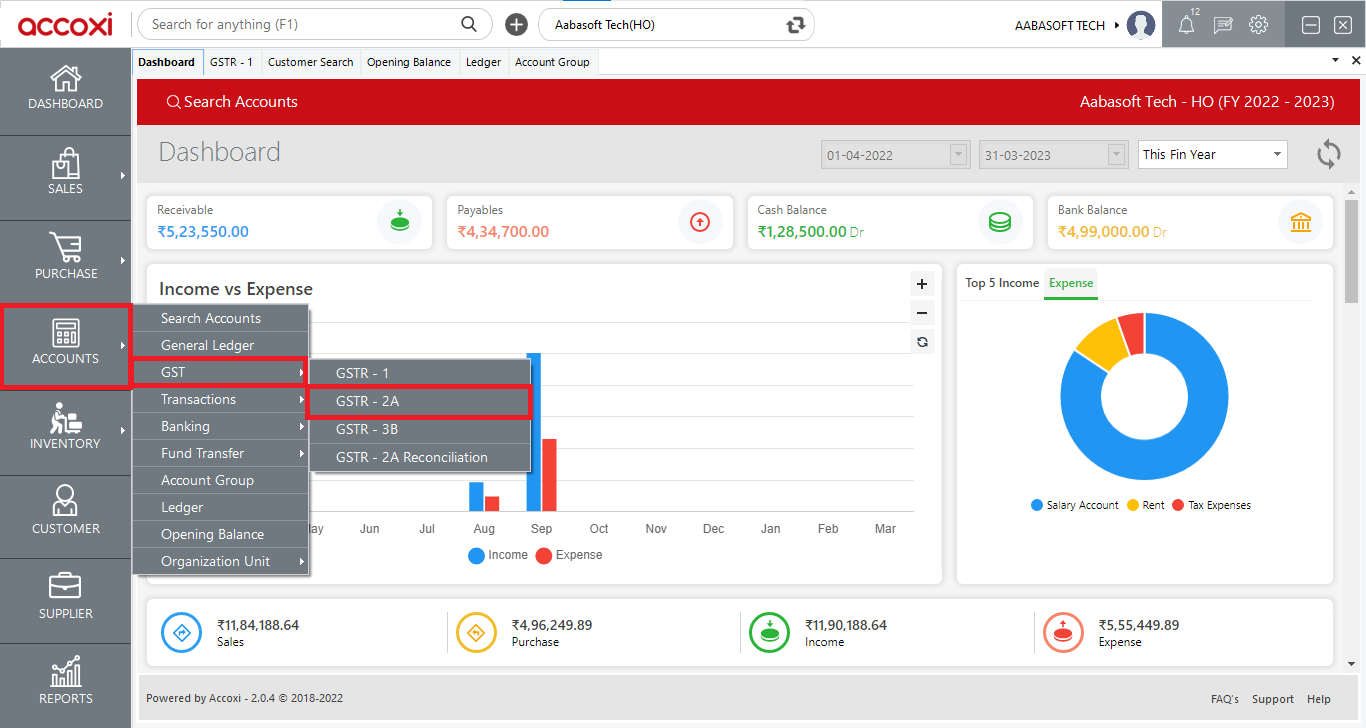Open the Purchase cart module
Viewport: 1366px width, 728px height.
point(65,258)
